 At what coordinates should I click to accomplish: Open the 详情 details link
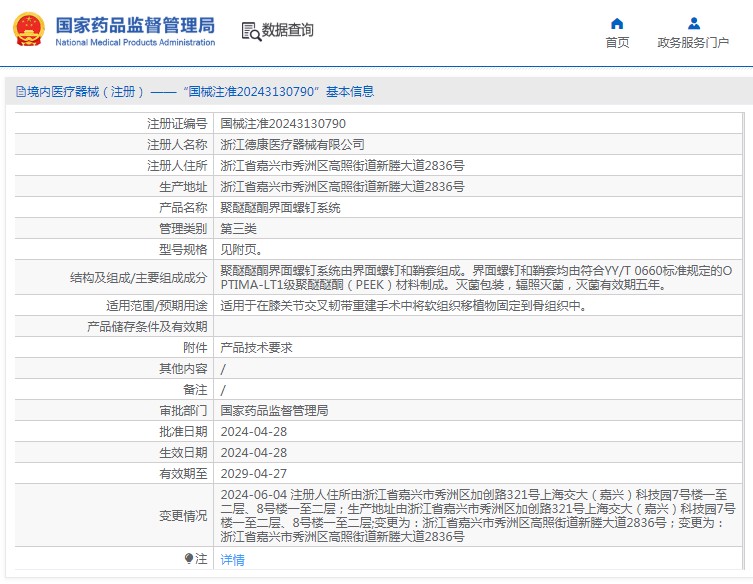tap(232, 560)
